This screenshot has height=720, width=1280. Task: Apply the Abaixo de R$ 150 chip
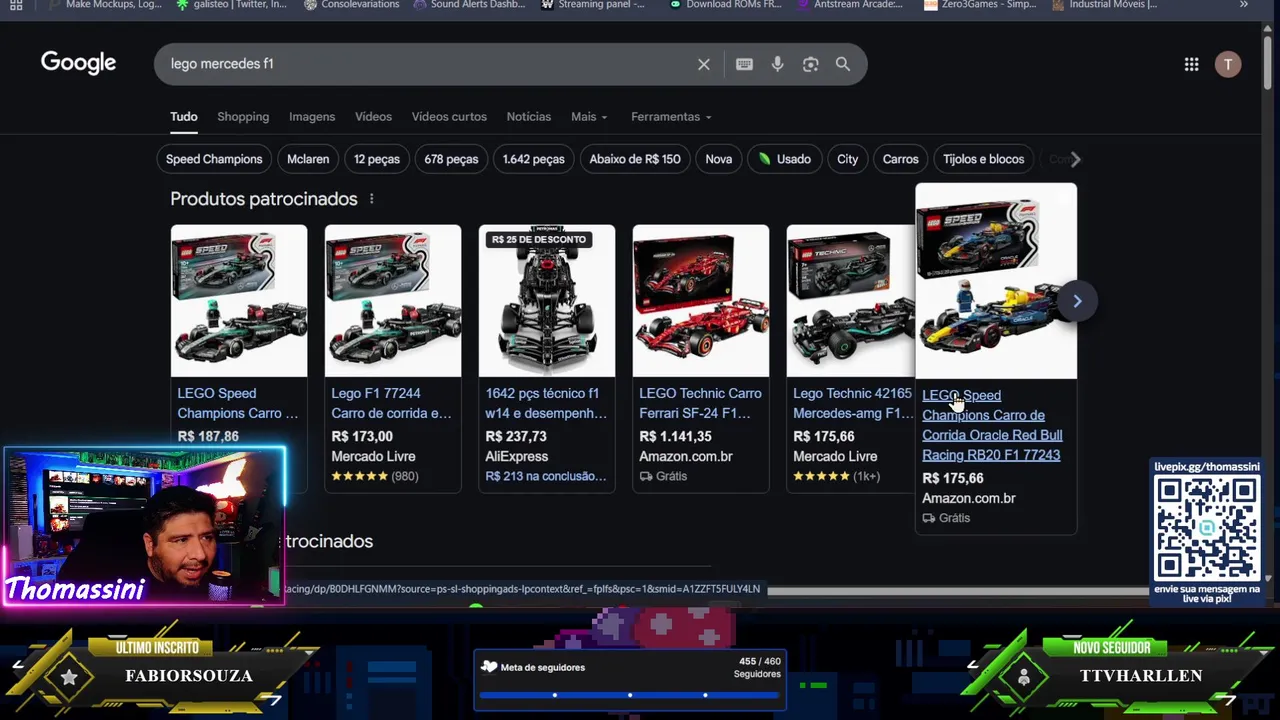(x=635, y=159)
